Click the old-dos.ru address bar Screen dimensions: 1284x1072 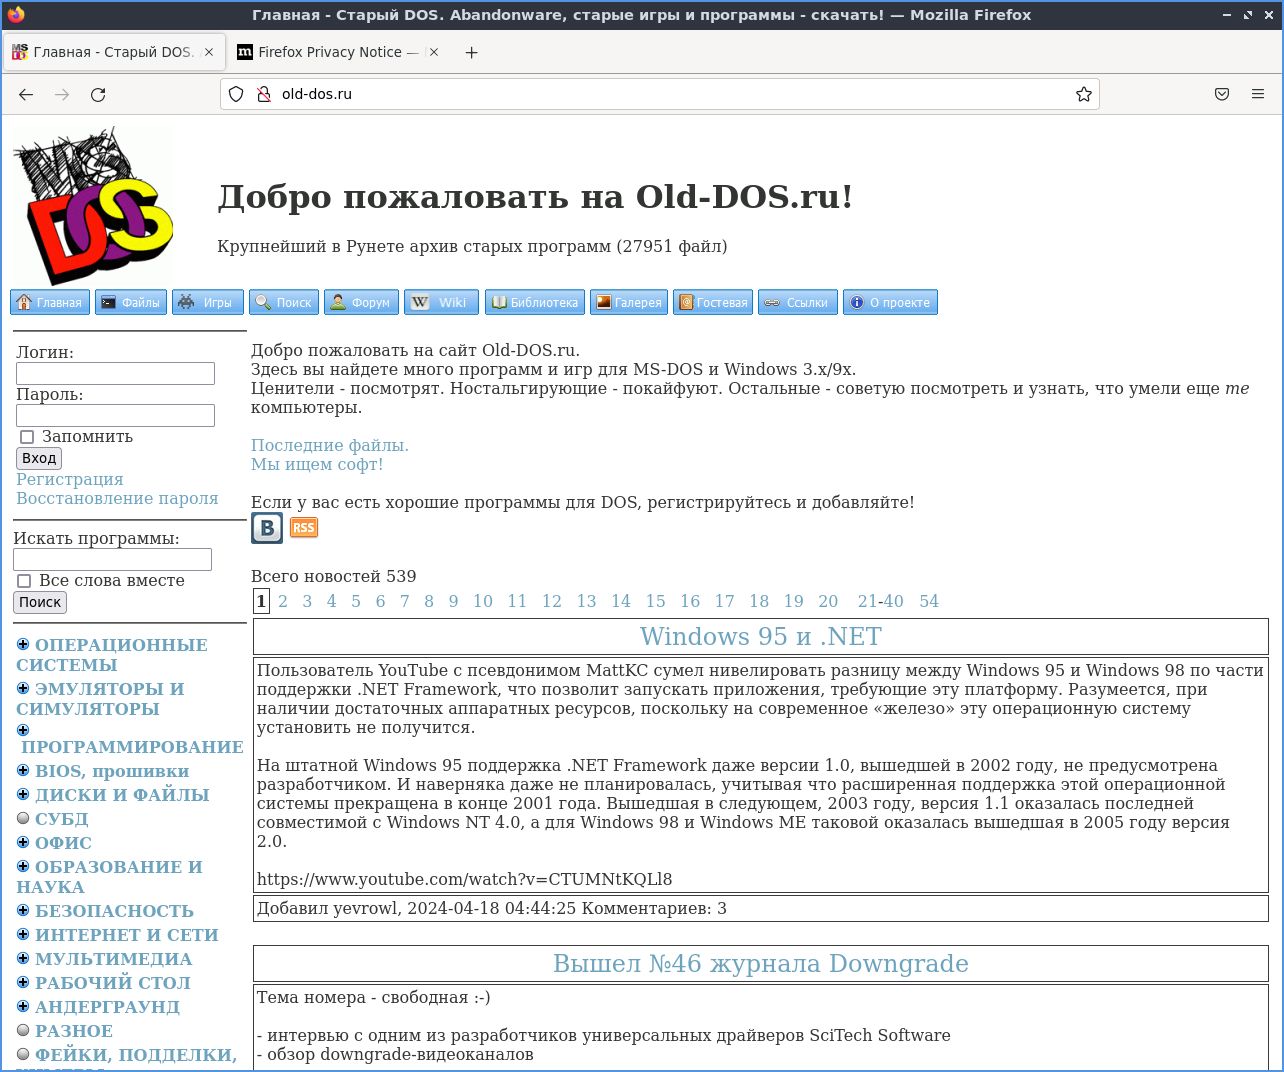pyautogui.click(x=660, y=94)
